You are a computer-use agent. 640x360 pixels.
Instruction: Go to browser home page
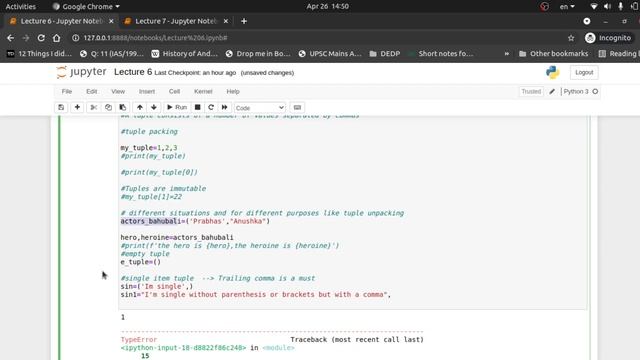point(56,38)
